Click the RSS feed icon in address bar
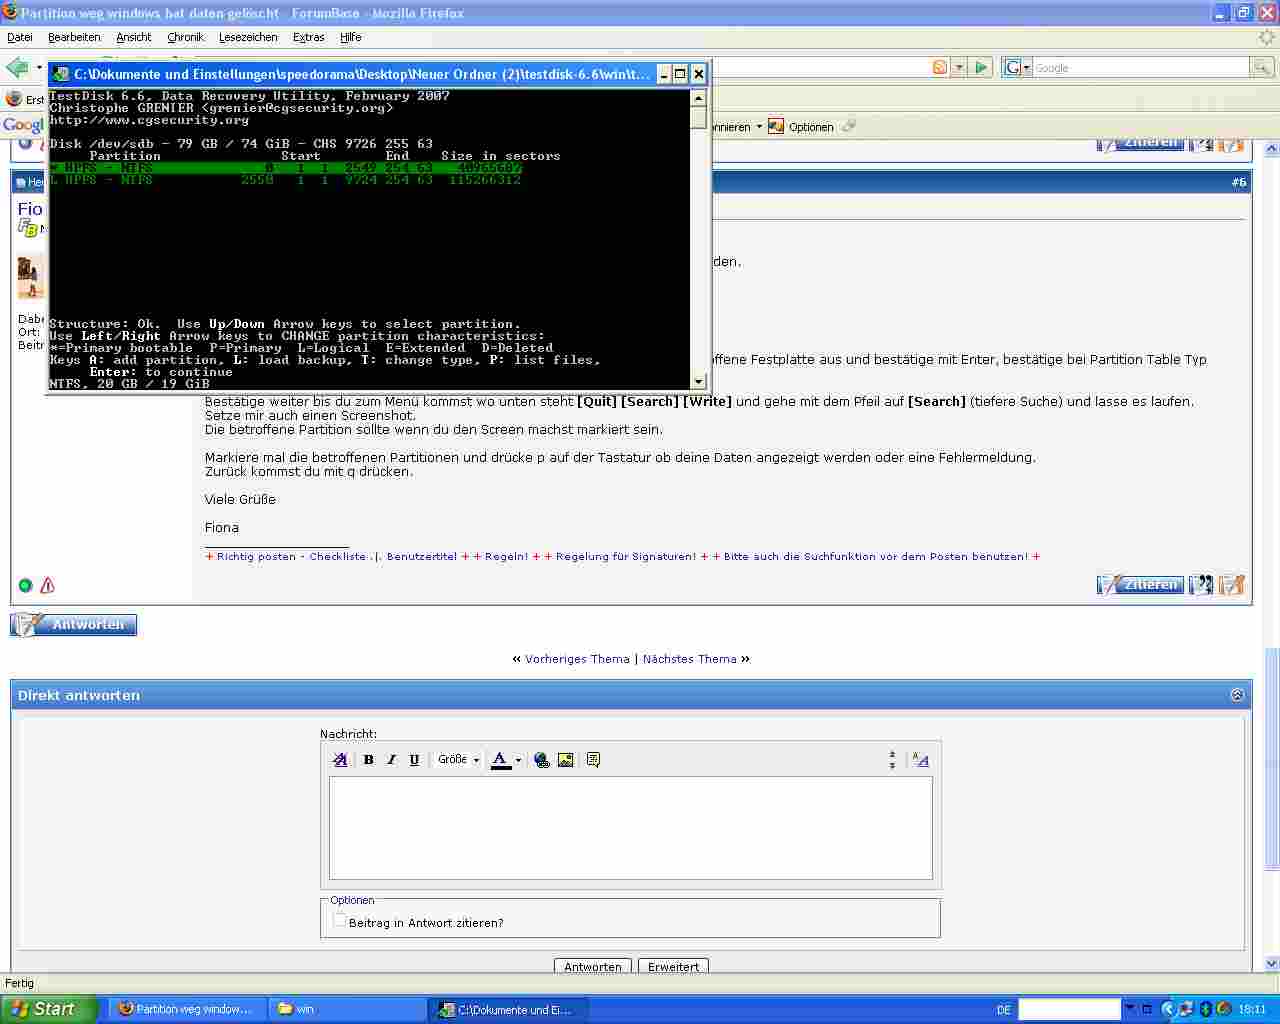The height and width of the screenshot is (1024, 1280). click(940, 67)
